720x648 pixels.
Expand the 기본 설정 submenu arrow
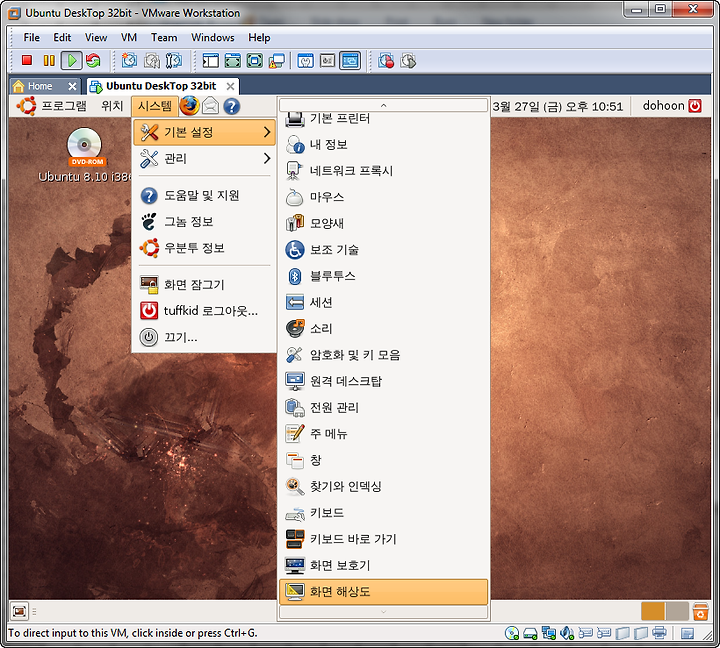267,132
